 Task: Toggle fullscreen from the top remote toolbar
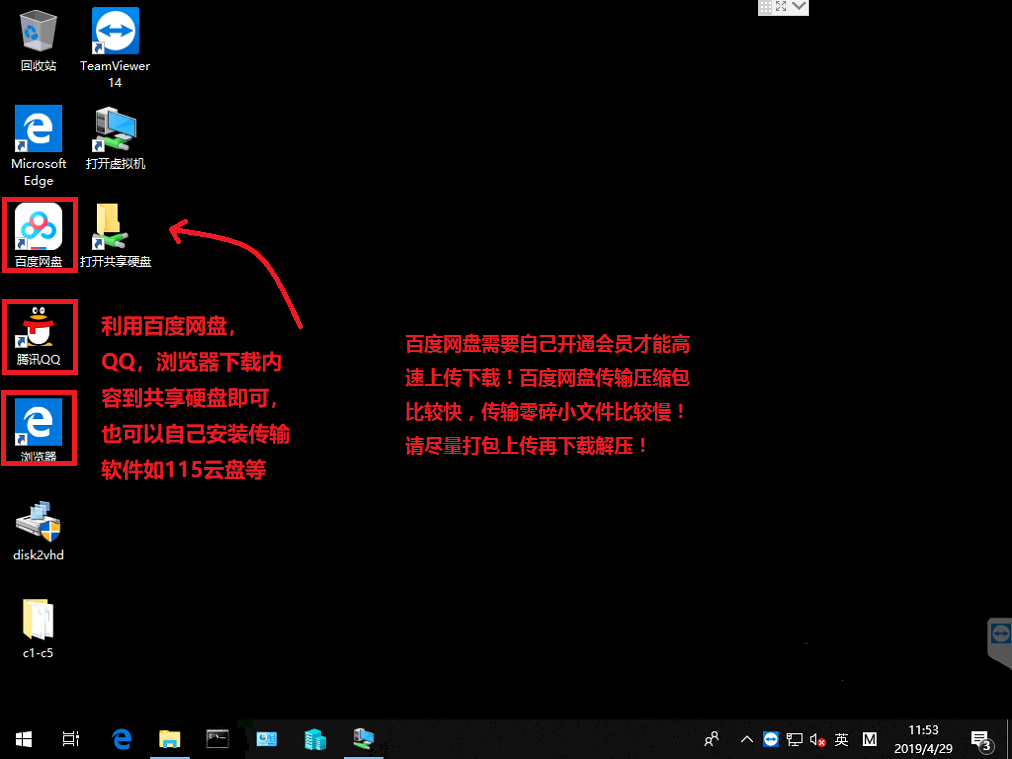pyautogui.click(x=781, y=6)
